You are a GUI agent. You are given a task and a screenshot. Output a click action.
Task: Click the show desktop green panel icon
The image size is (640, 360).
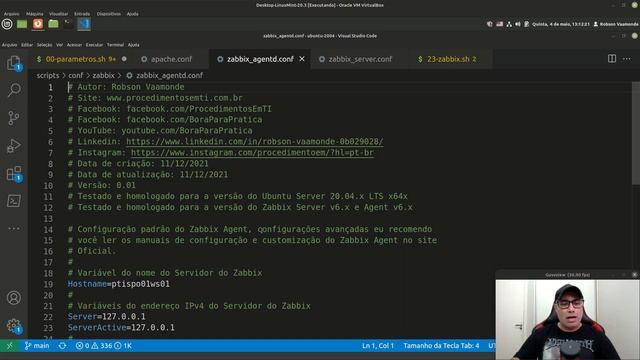click(x=22, y=24)
